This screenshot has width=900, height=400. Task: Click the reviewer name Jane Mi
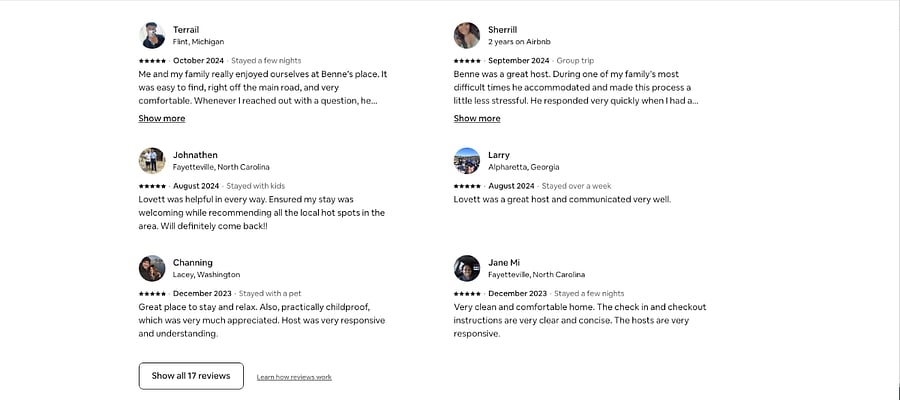tap(504, 262)
